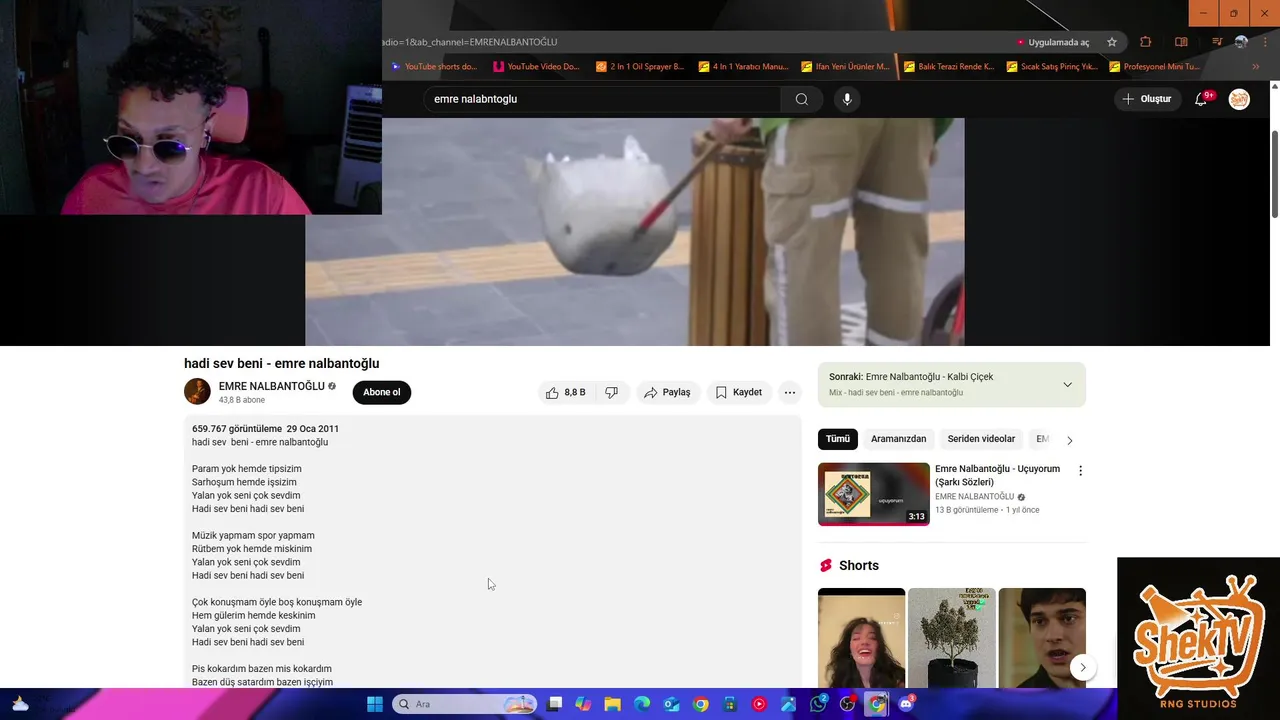Screen dimensions: 1280x720
Task: Show hidden bookmarks via the double-chevron
Action: 1256,67
